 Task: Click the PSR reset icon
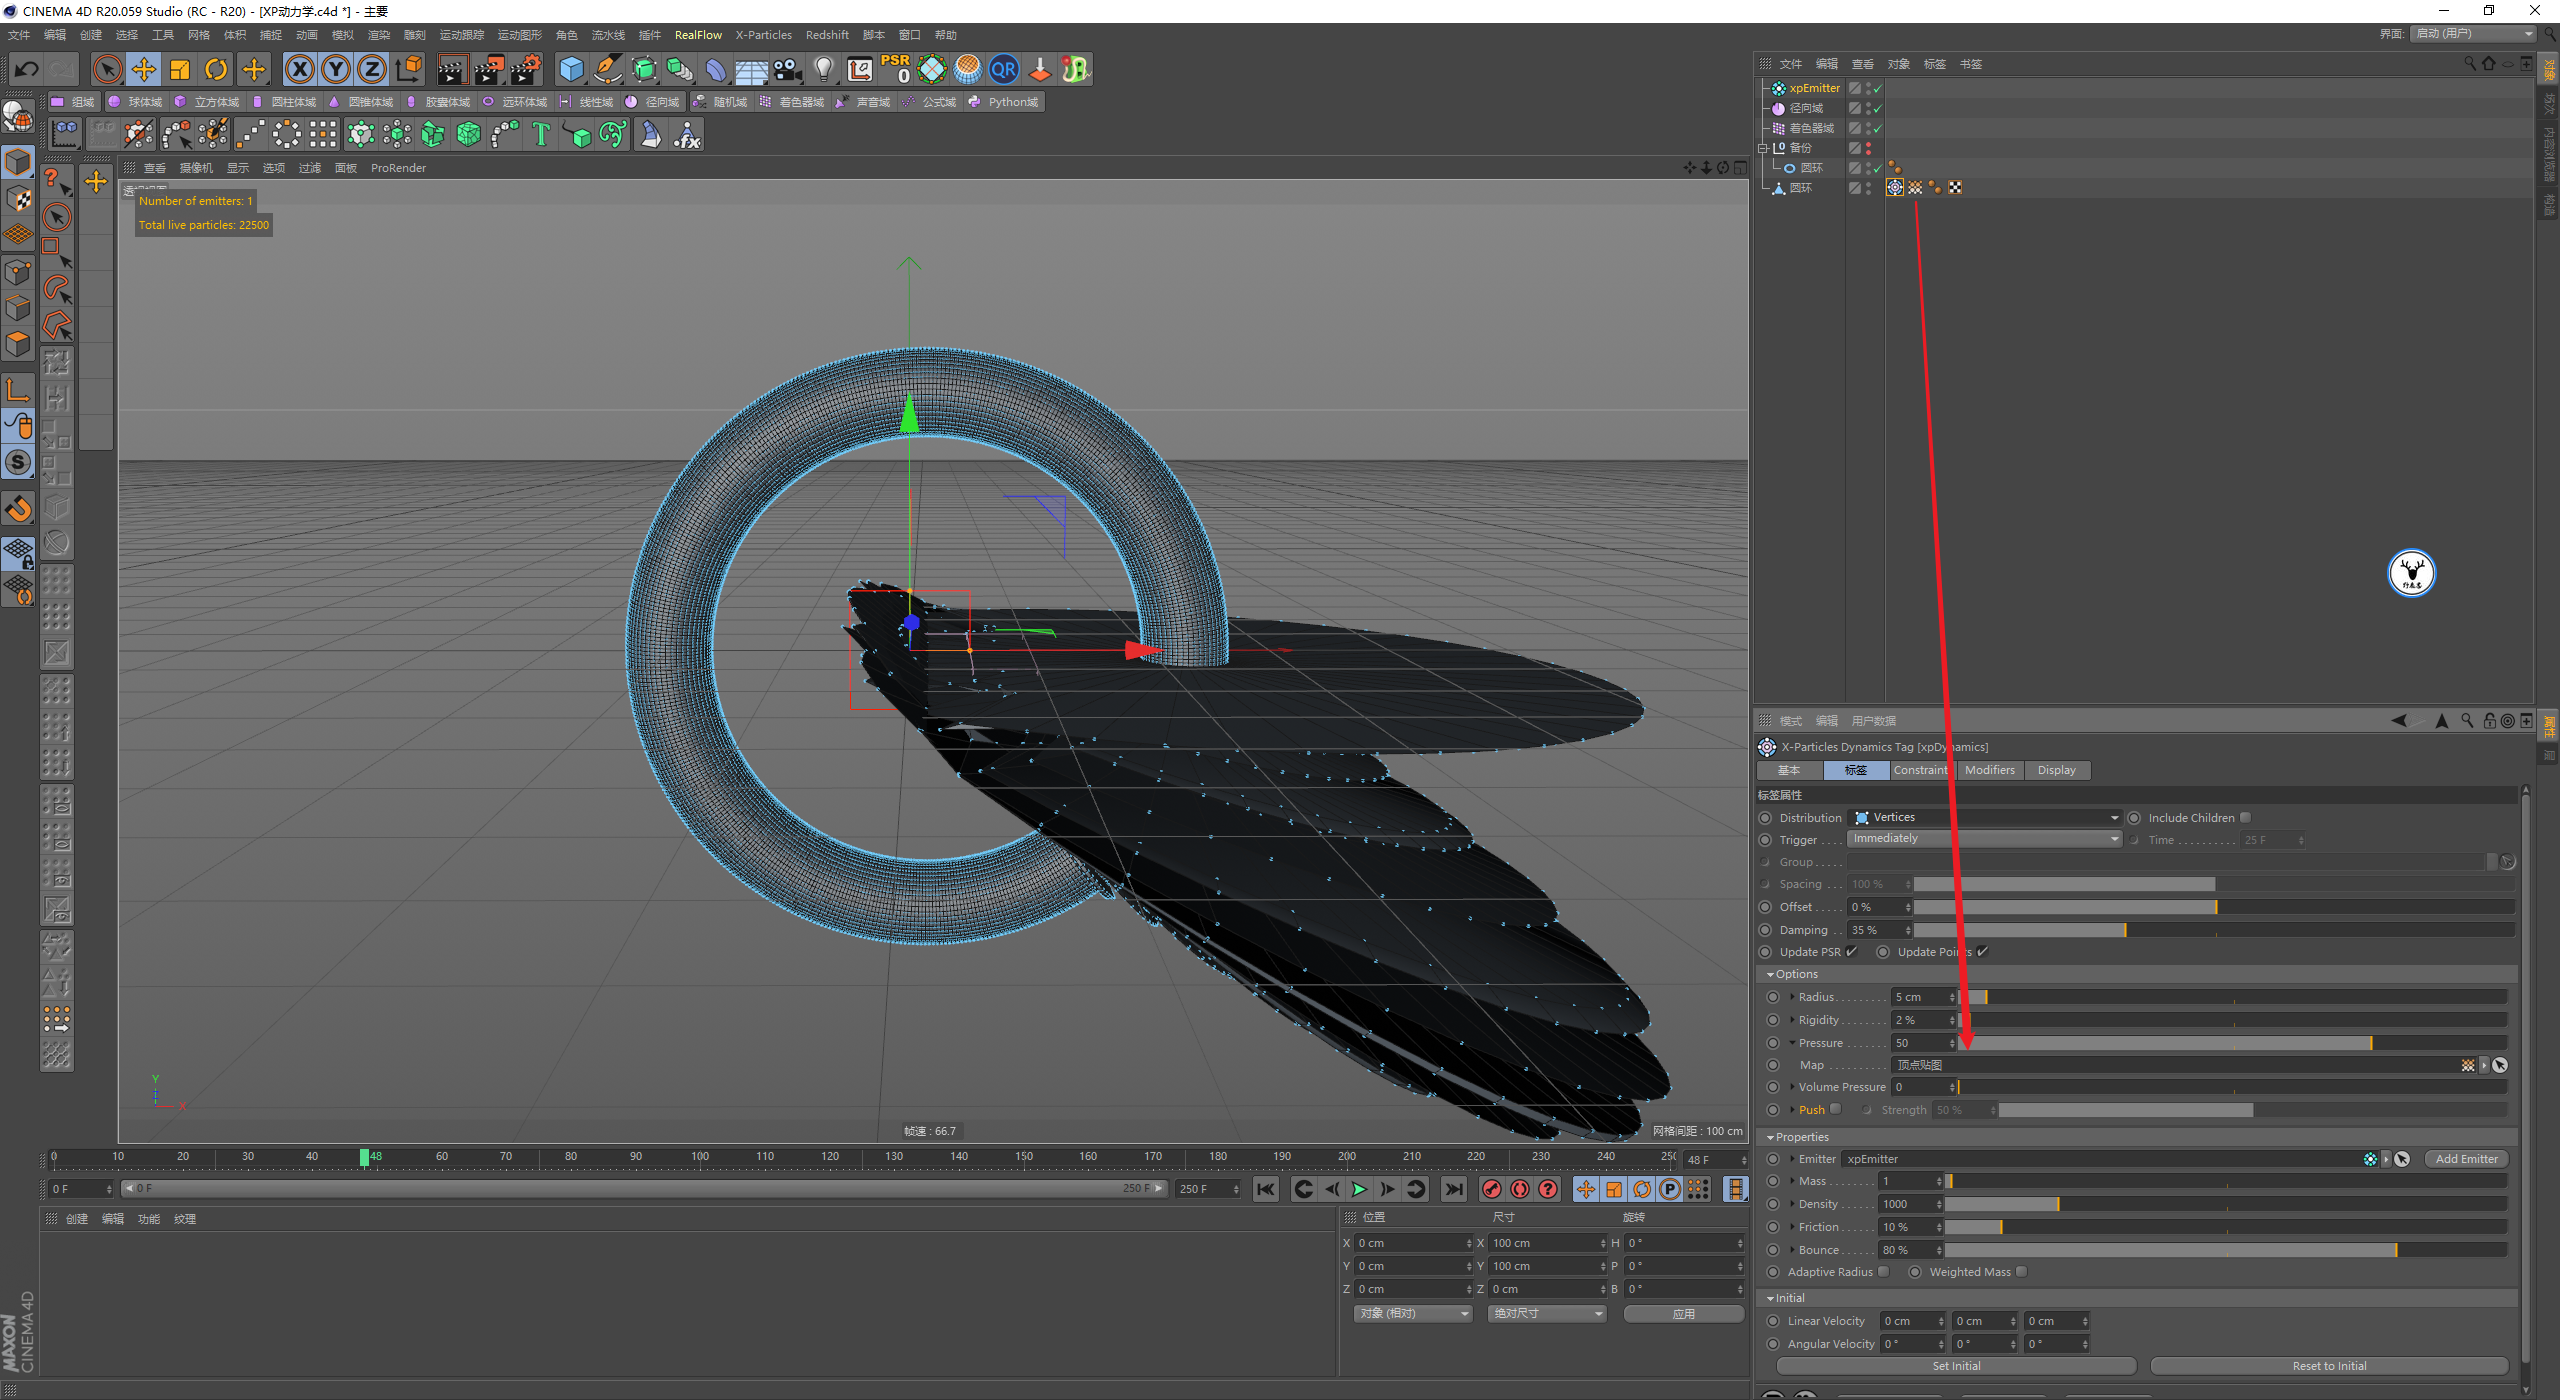[x=895, y=69]
